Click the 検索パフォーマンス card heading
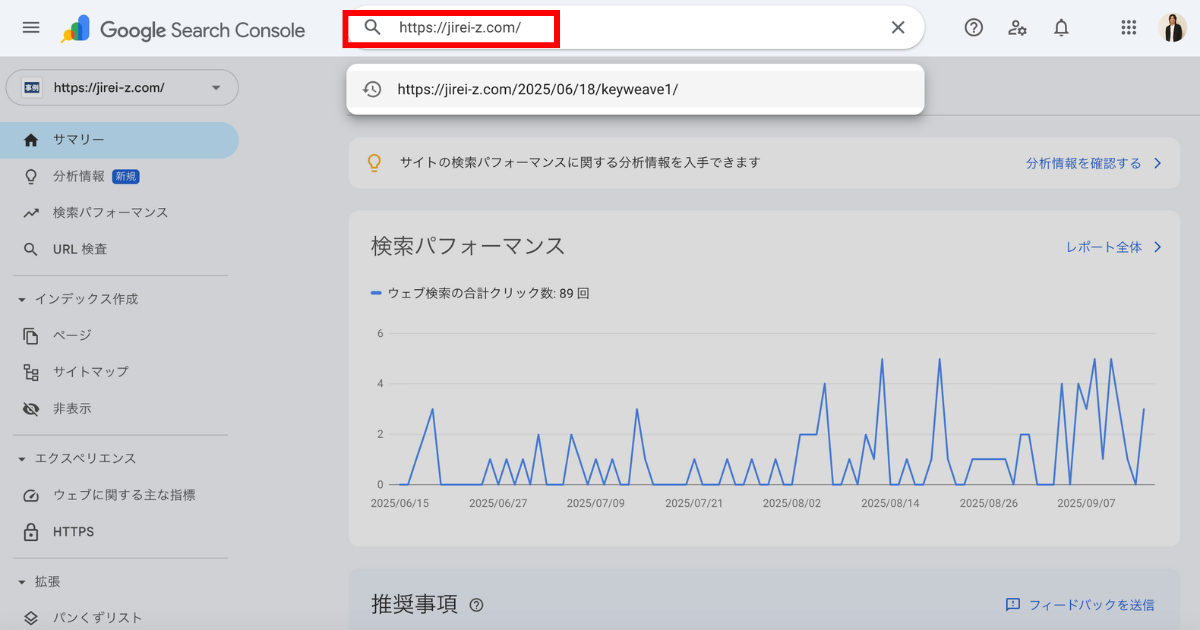1200x630 pixels. point(468,246)
